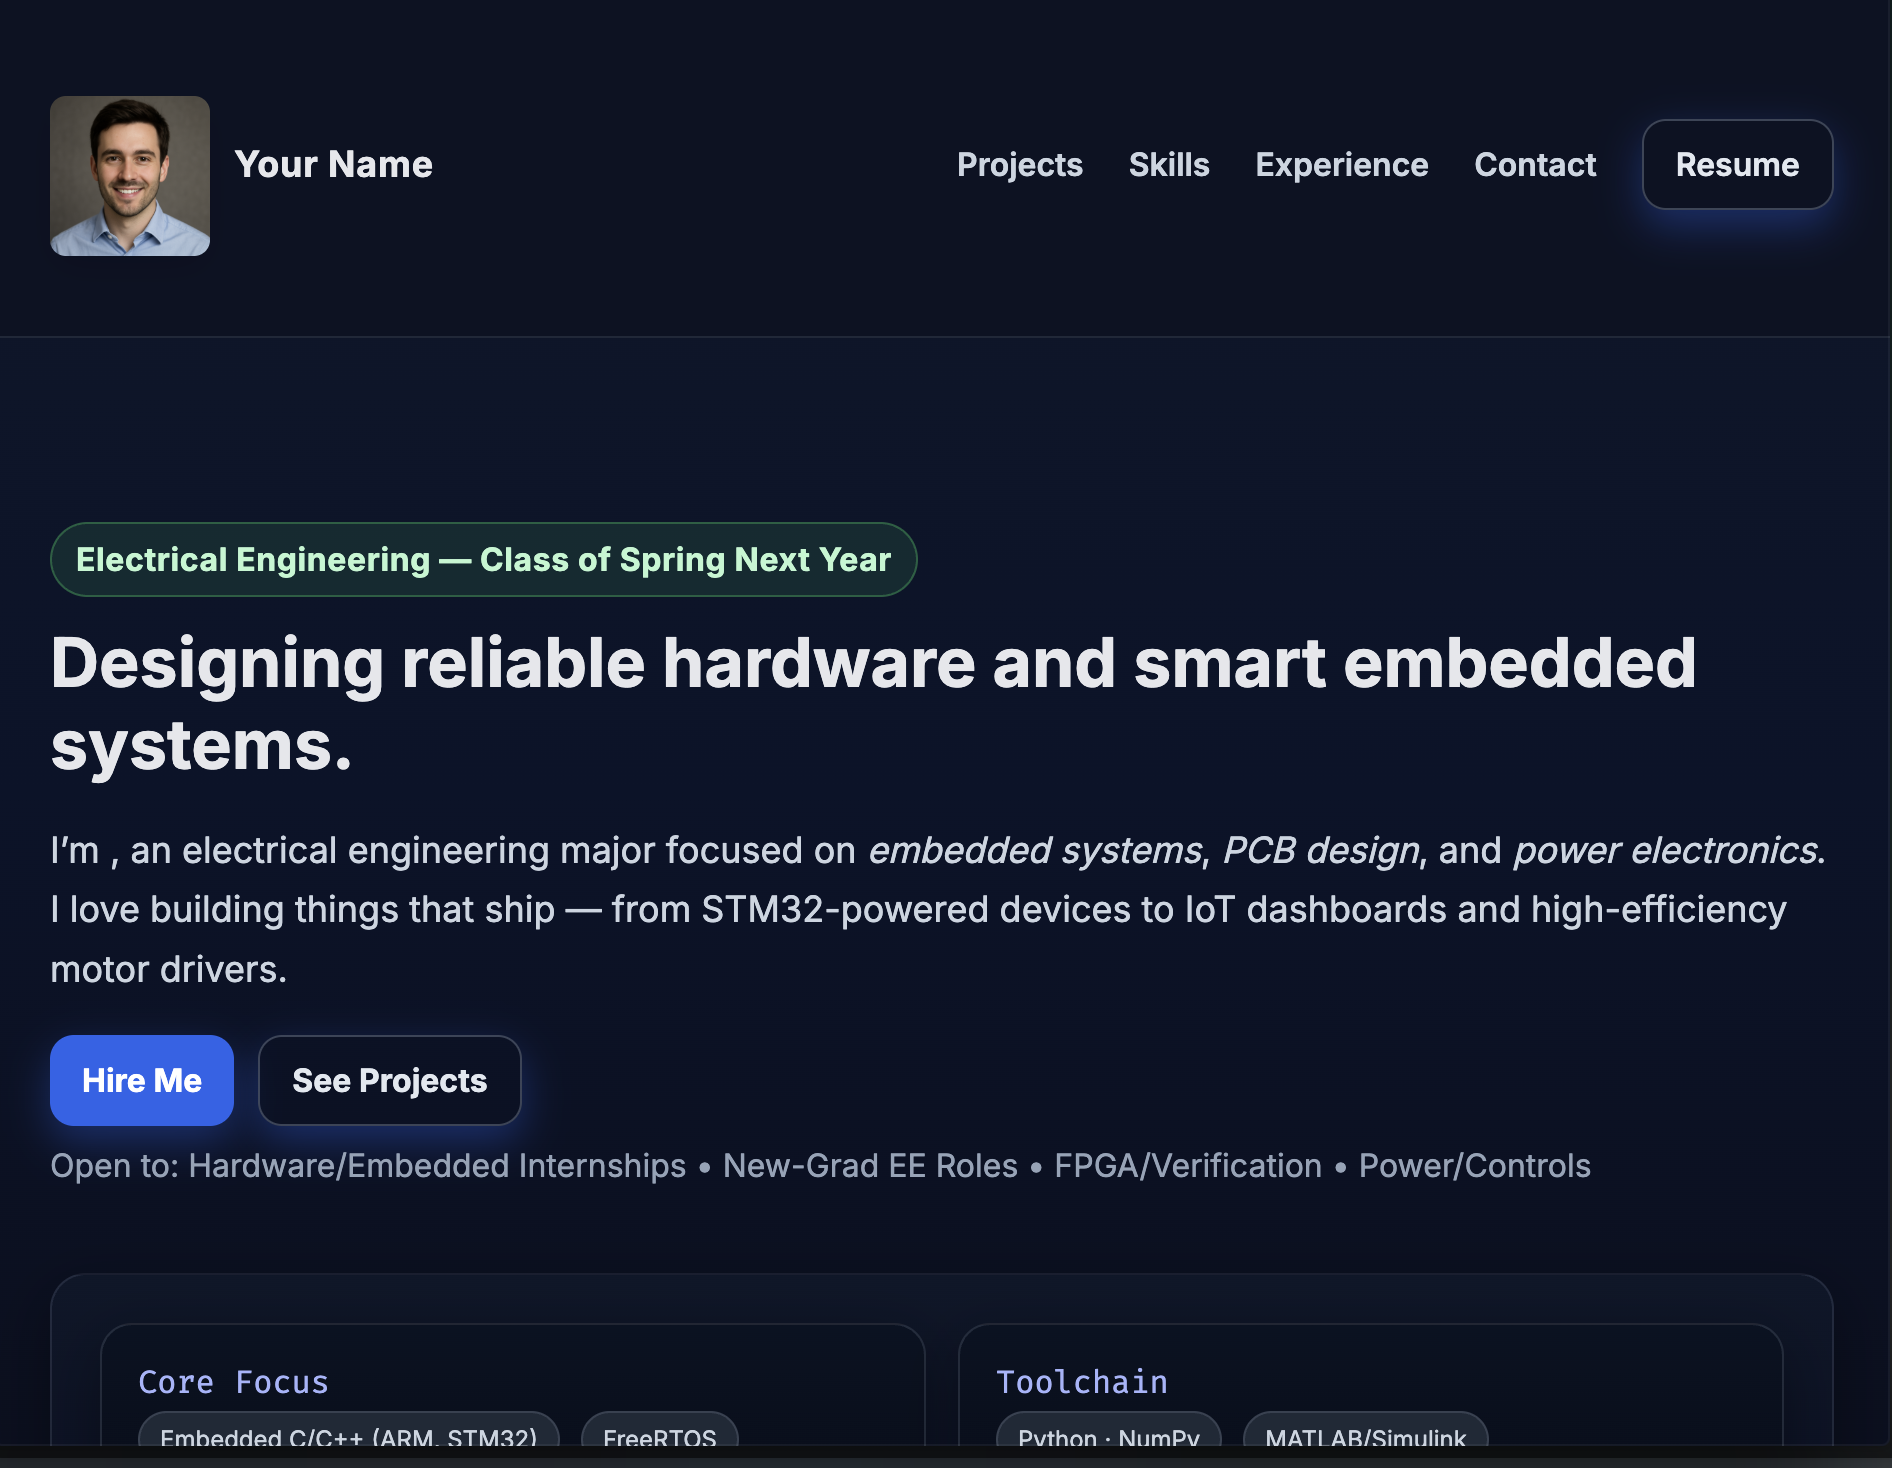This screenshot has width=1892, height=1468.
Task: Click the italic 'embedded systems' text
Action: tap(1034, 850)
